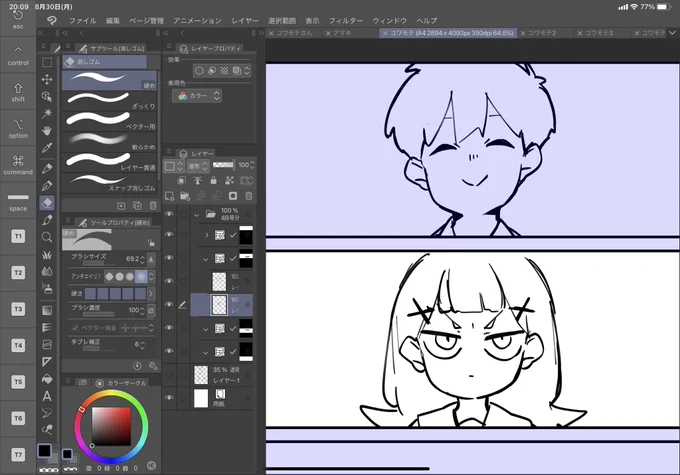Image resolution: width=680 pixels, height=475 pixels.
Task: Tick the checkbox beside the 用紙 layer eye
Action: point(184,398)
